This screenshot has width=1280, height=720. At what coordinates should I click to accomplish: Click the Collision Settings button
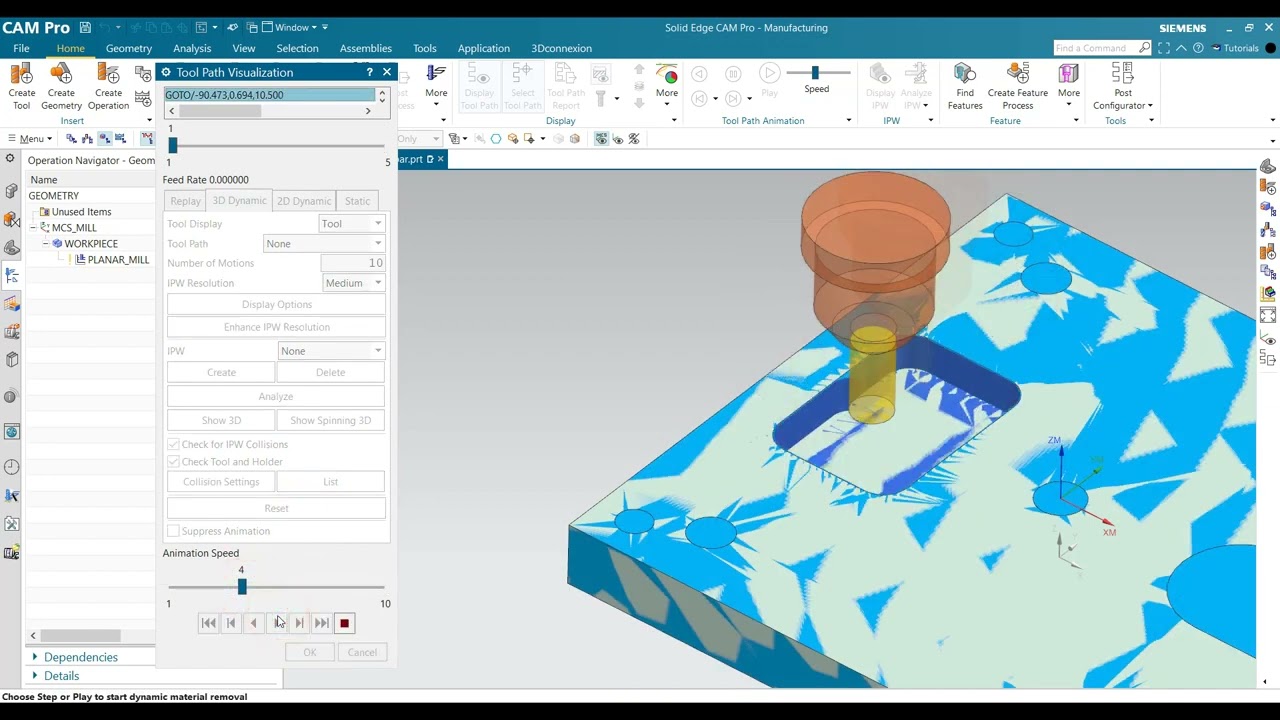pyautogui.click(x=221, y=482)
